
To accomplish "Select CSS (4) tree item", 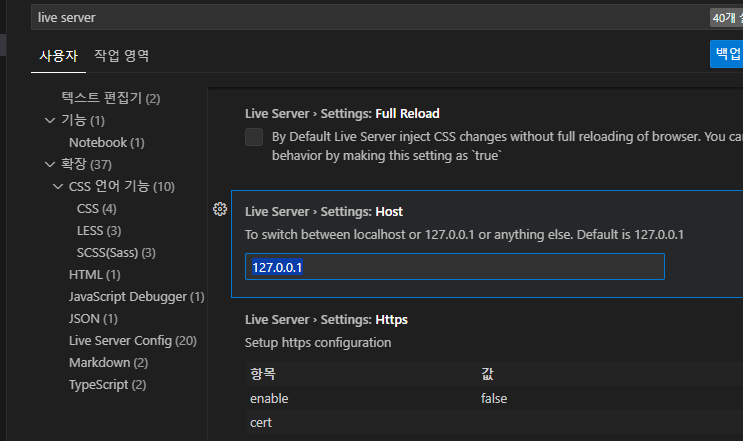I will (x=97, y=208).
